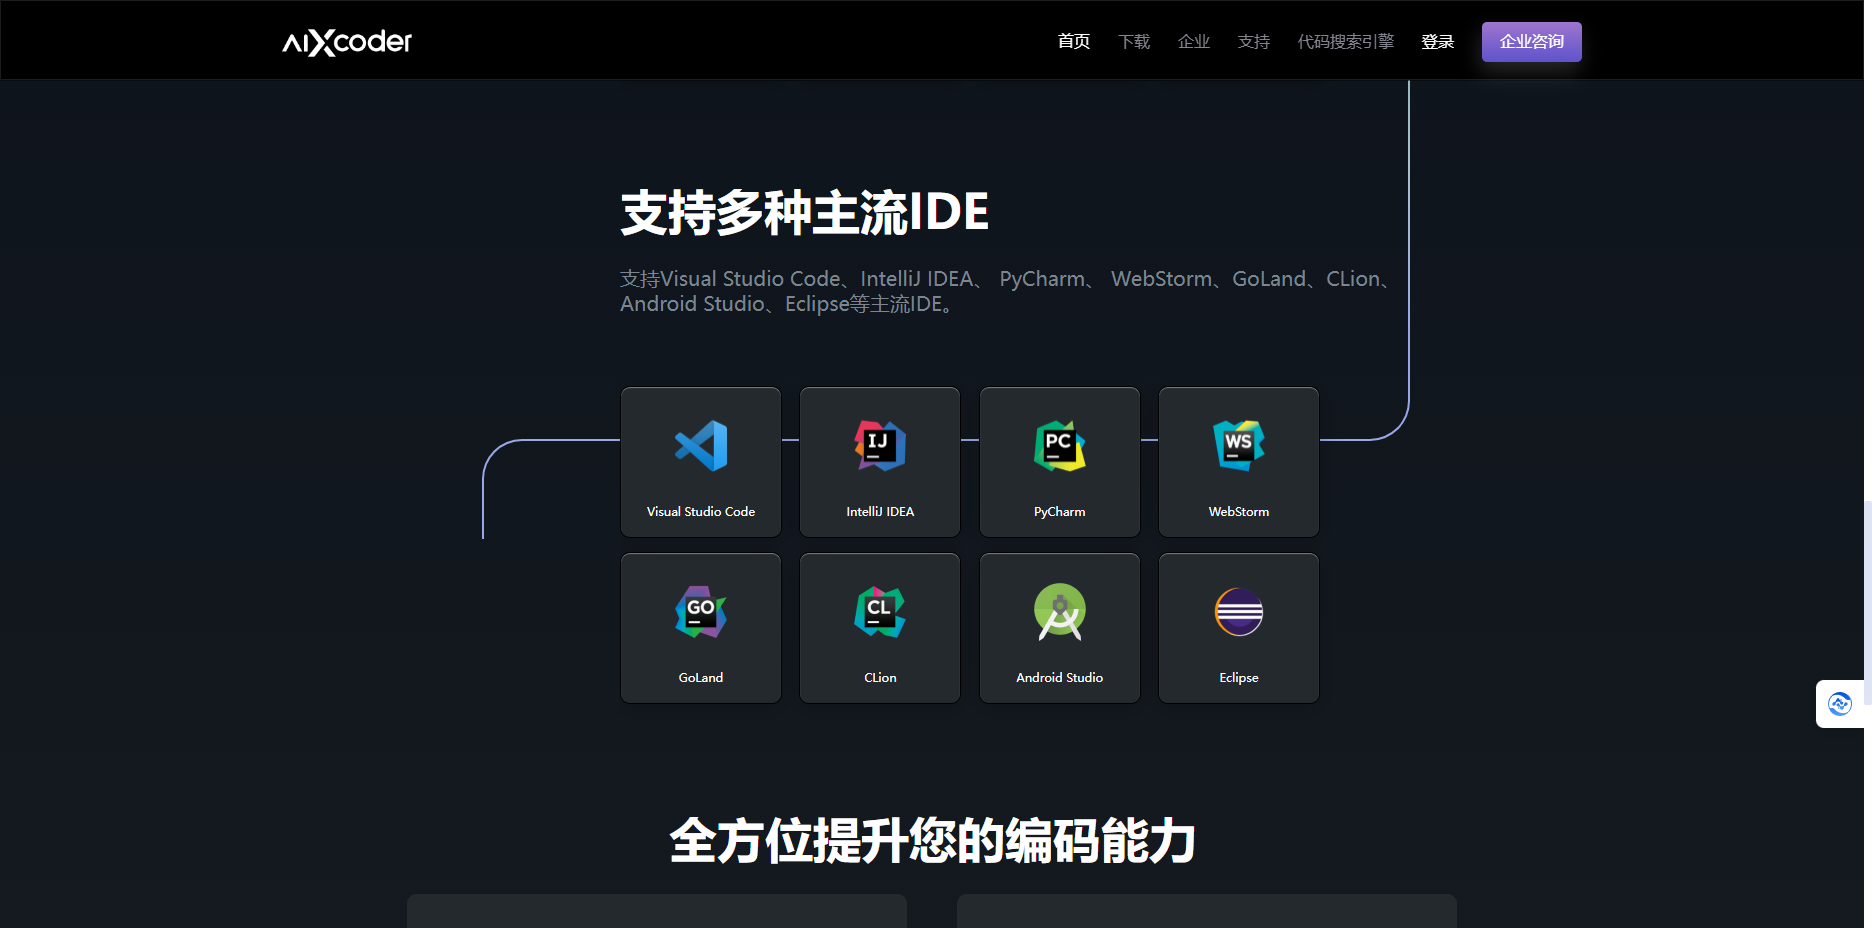Open the floating chat widget
The width and height of the screenshot is (1872, 928).
point(1841,704)
